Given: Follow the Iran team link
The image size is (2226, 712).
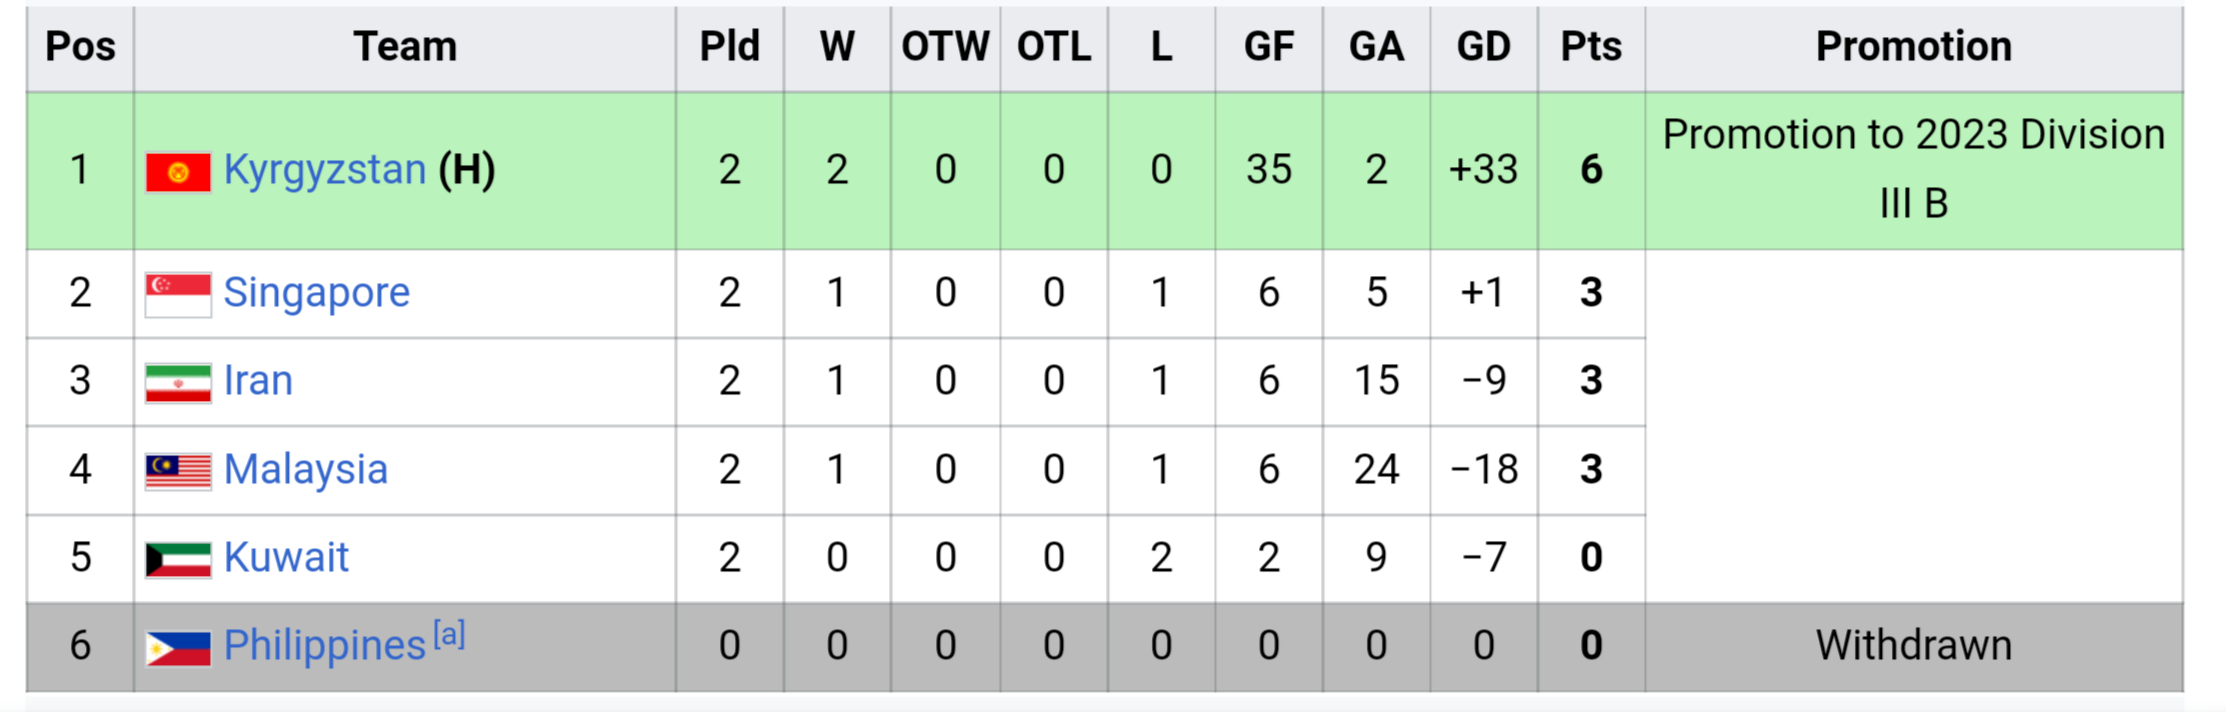Looking at the screenshot, I should point(258,381).
